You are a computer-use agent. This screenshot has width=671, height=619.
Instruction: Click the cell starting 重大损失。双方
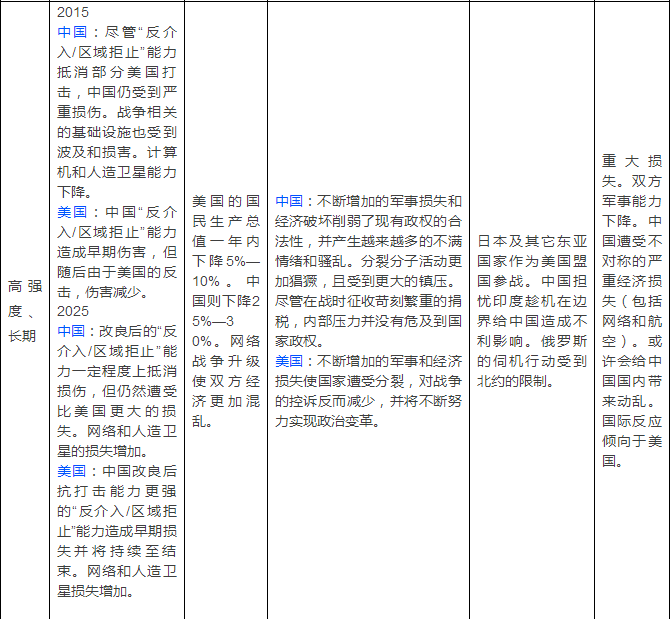[632, 310]
